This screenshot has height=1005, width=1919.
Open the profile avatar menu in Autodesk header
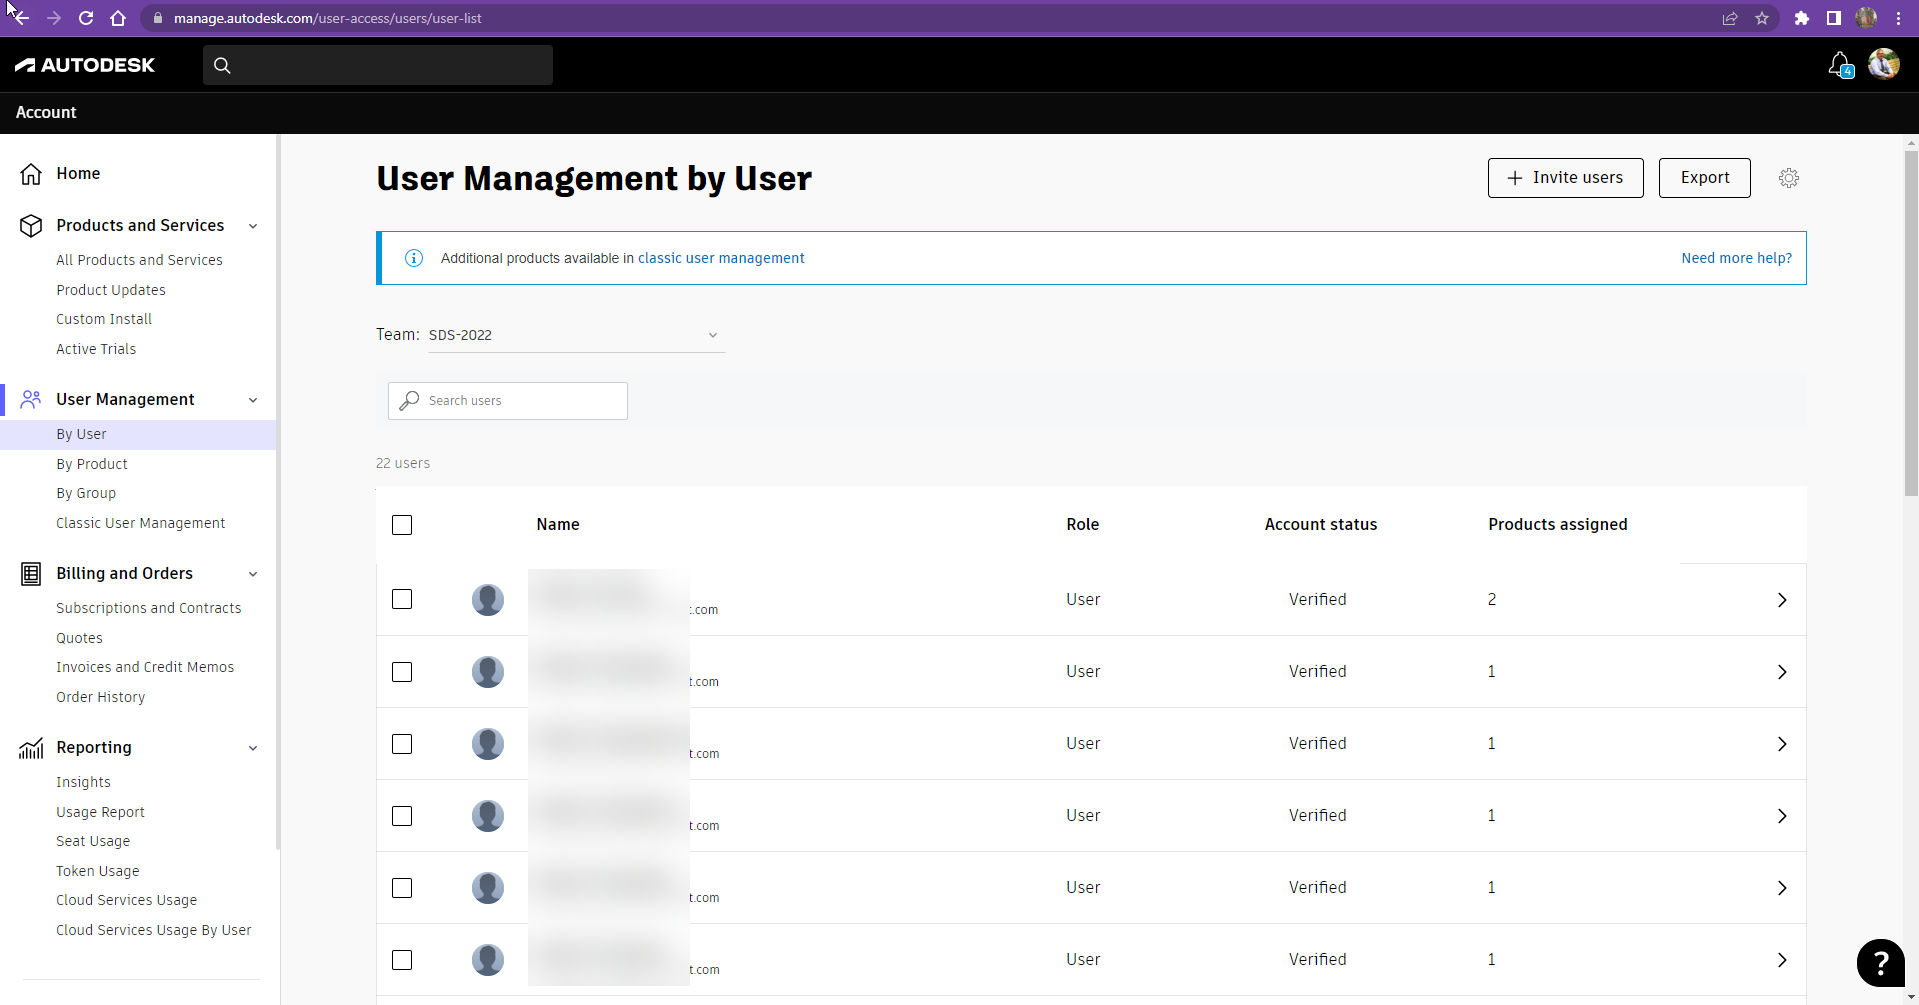1884,64
